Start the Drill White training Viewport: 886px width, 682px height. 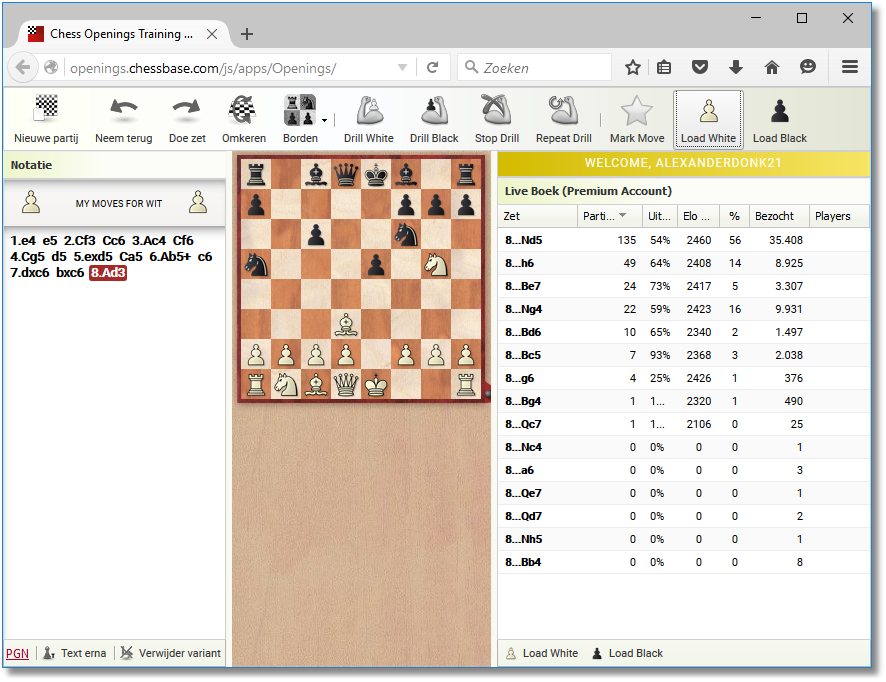click(x=369, y=119)
